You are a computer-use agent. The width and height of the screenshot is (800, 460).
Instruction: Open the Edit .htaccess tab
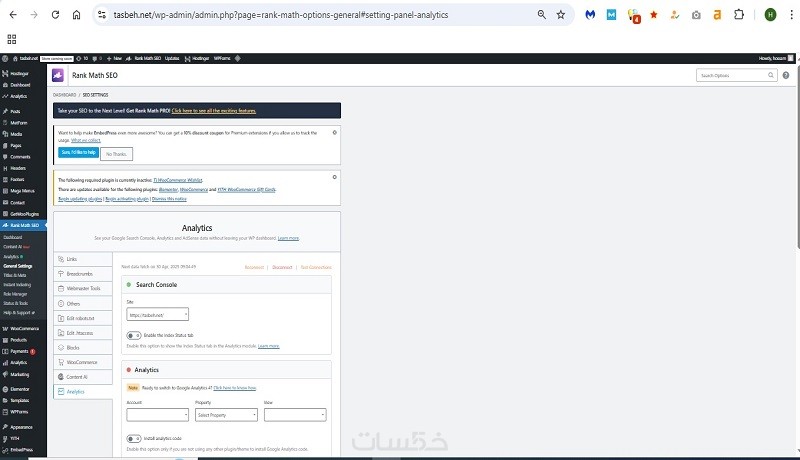(83, 333)
